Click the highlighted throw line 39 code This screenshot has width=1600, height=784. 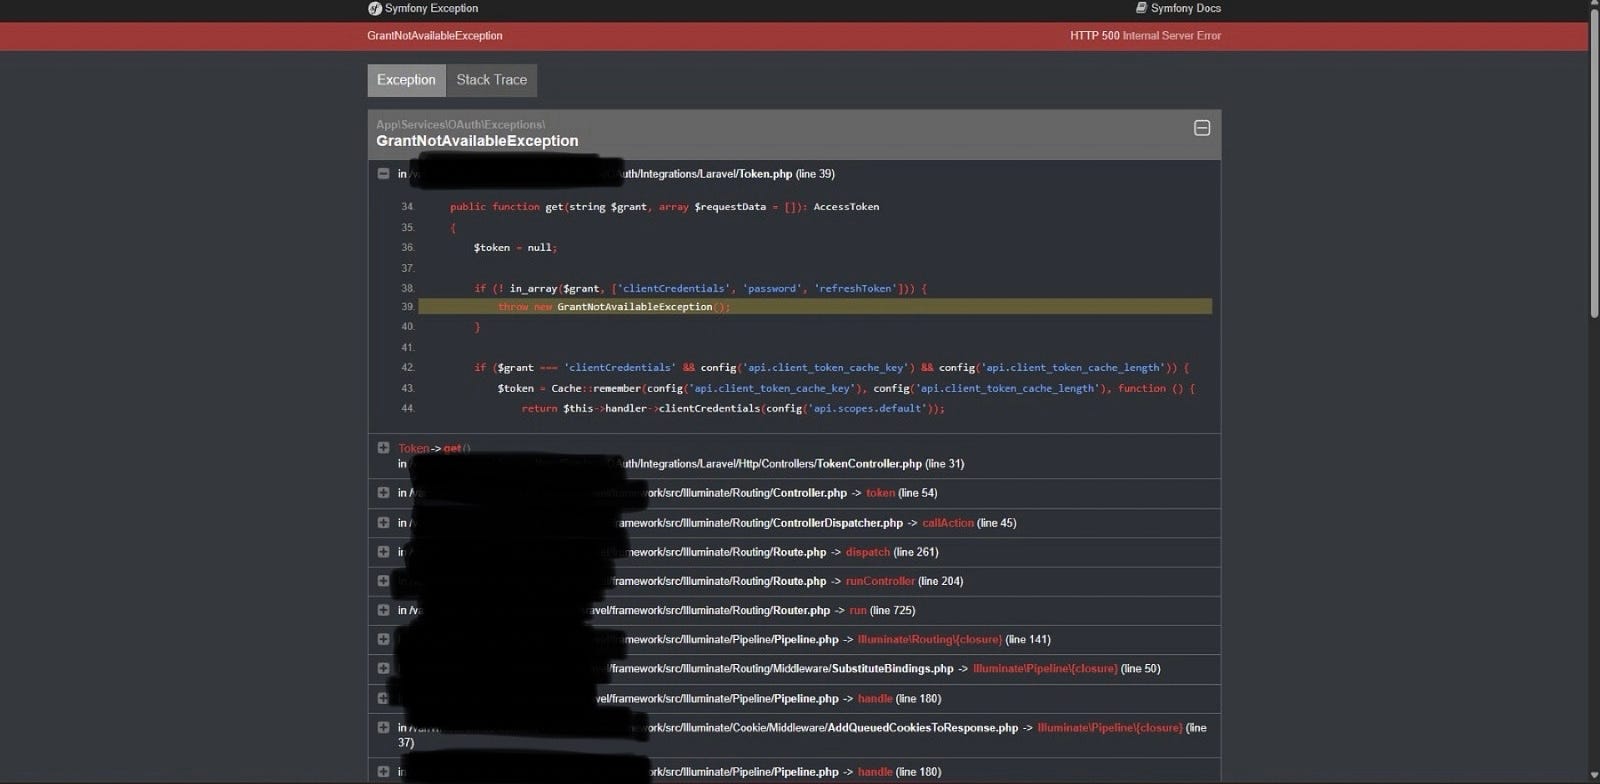pos(815,307)
